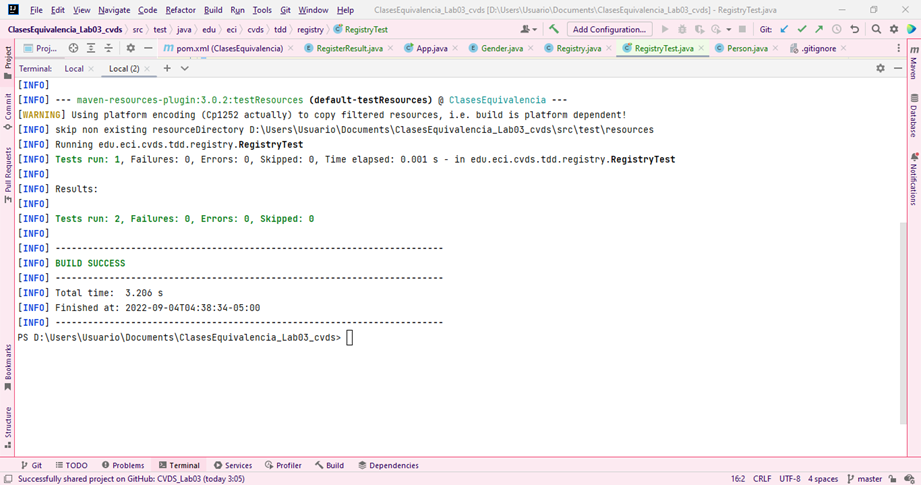Open Project panel options gear
Image resolution: width=921 pixels, height=485 pixels.
[x=130, y=48]
